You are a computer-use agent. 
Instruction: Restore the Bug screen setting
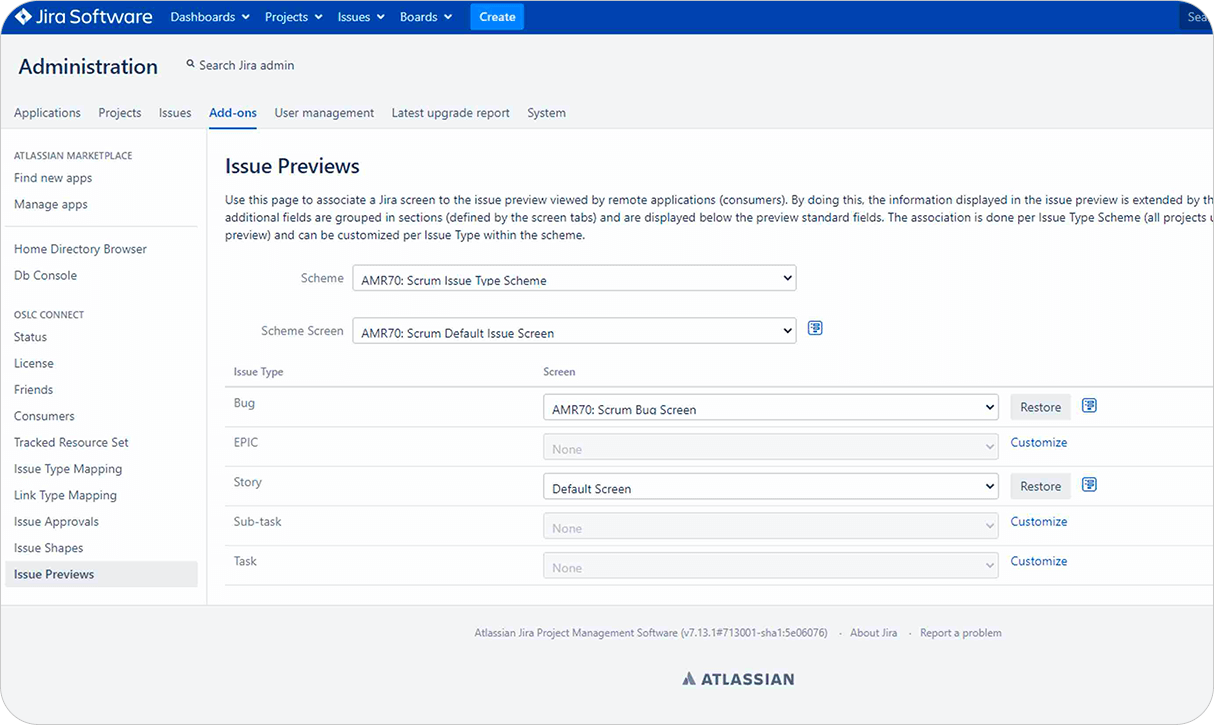[1040, 407]
